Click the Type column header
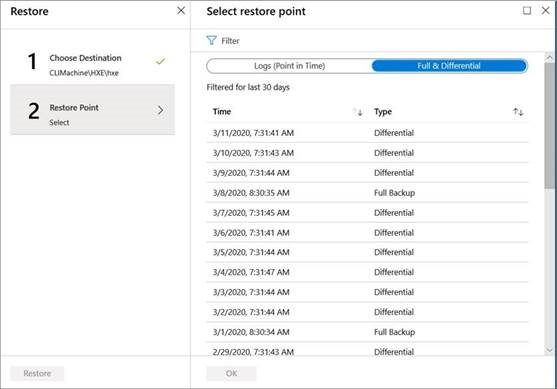Image resolution: width=557 pixels, height=389 pixels. point(383,112)
